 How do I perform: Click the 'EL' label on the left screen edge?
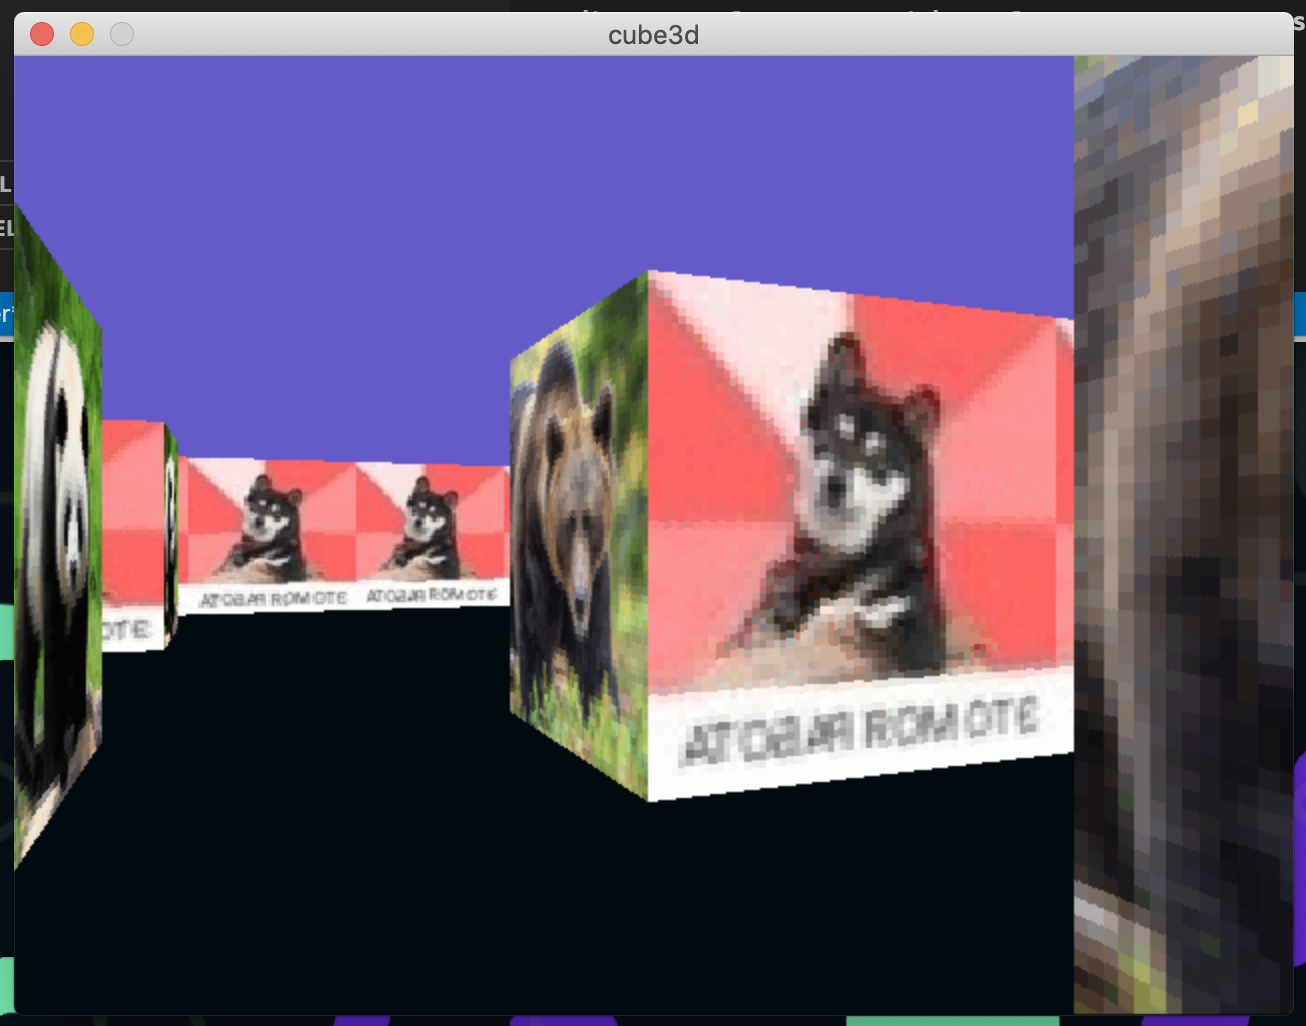[6, 227]
